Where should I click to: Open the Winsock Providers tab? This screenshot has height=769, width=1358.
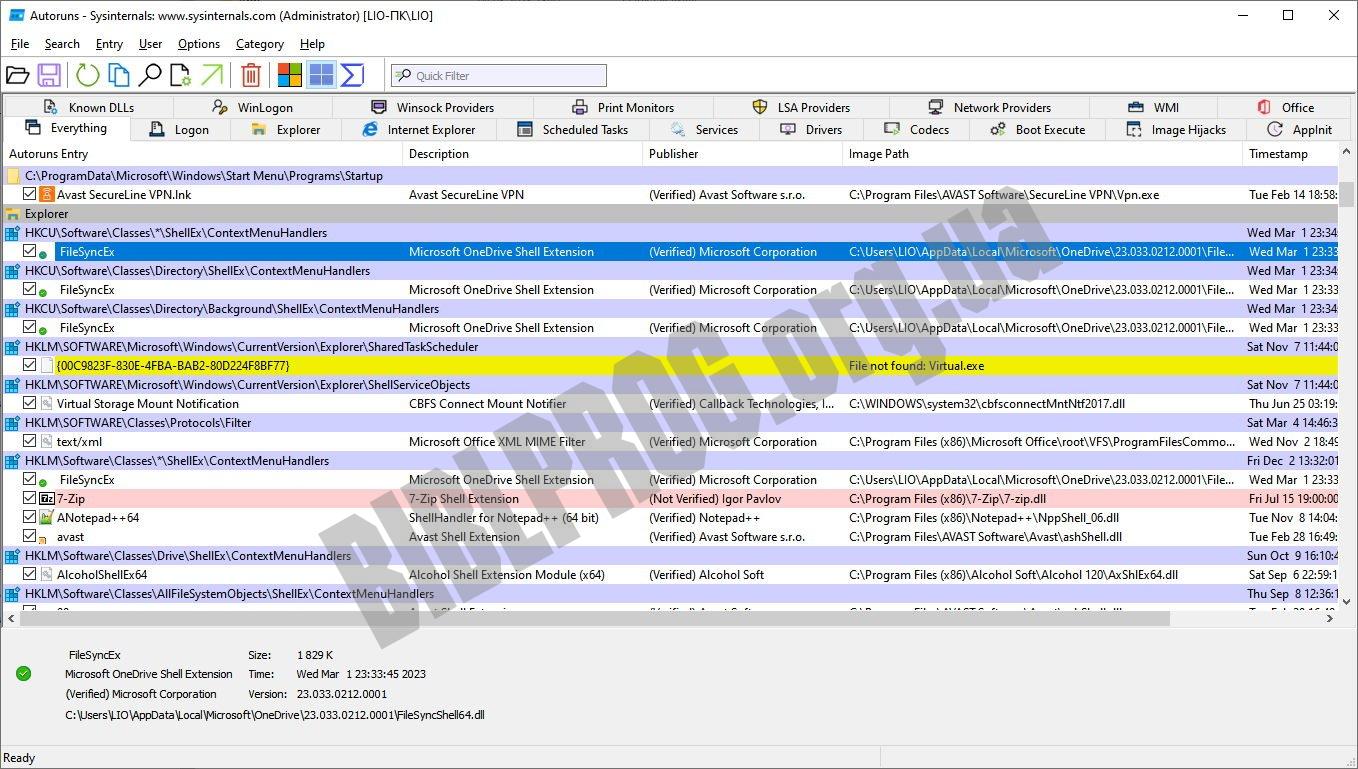click(x=433, y=107)
